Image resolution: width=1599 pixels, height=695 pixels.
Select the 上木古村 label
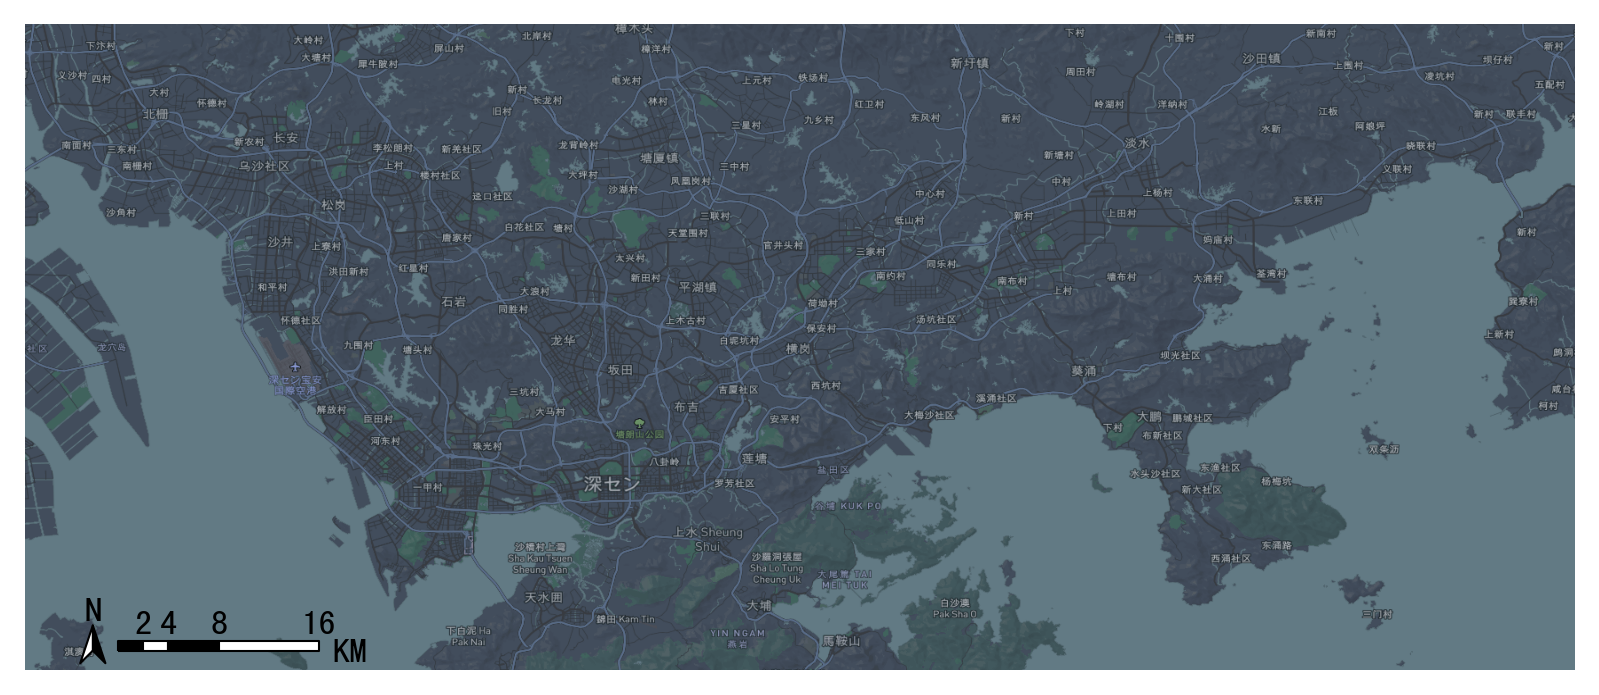tap(685, 320)
